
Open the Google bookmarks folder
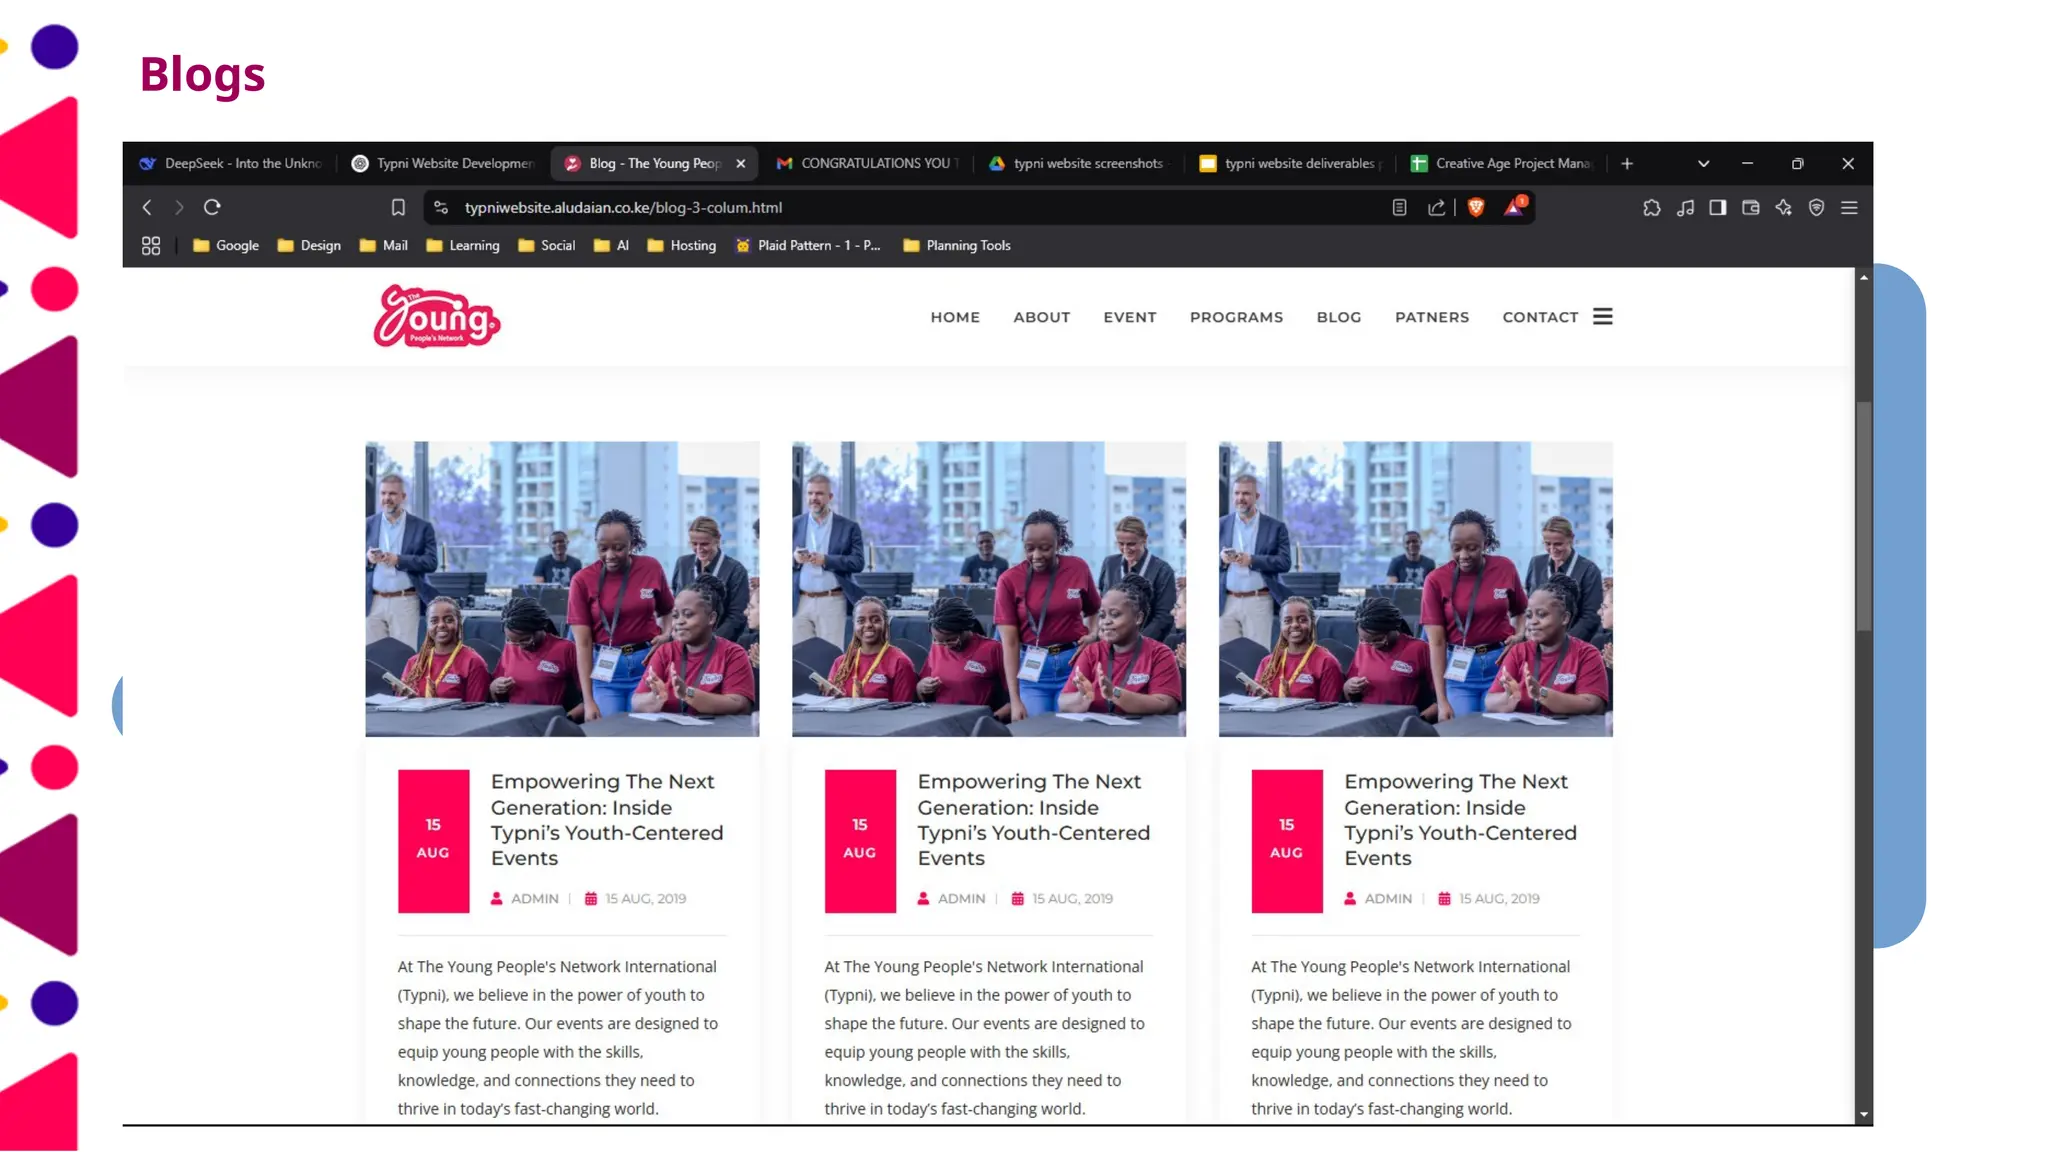[x=226, y=245]
